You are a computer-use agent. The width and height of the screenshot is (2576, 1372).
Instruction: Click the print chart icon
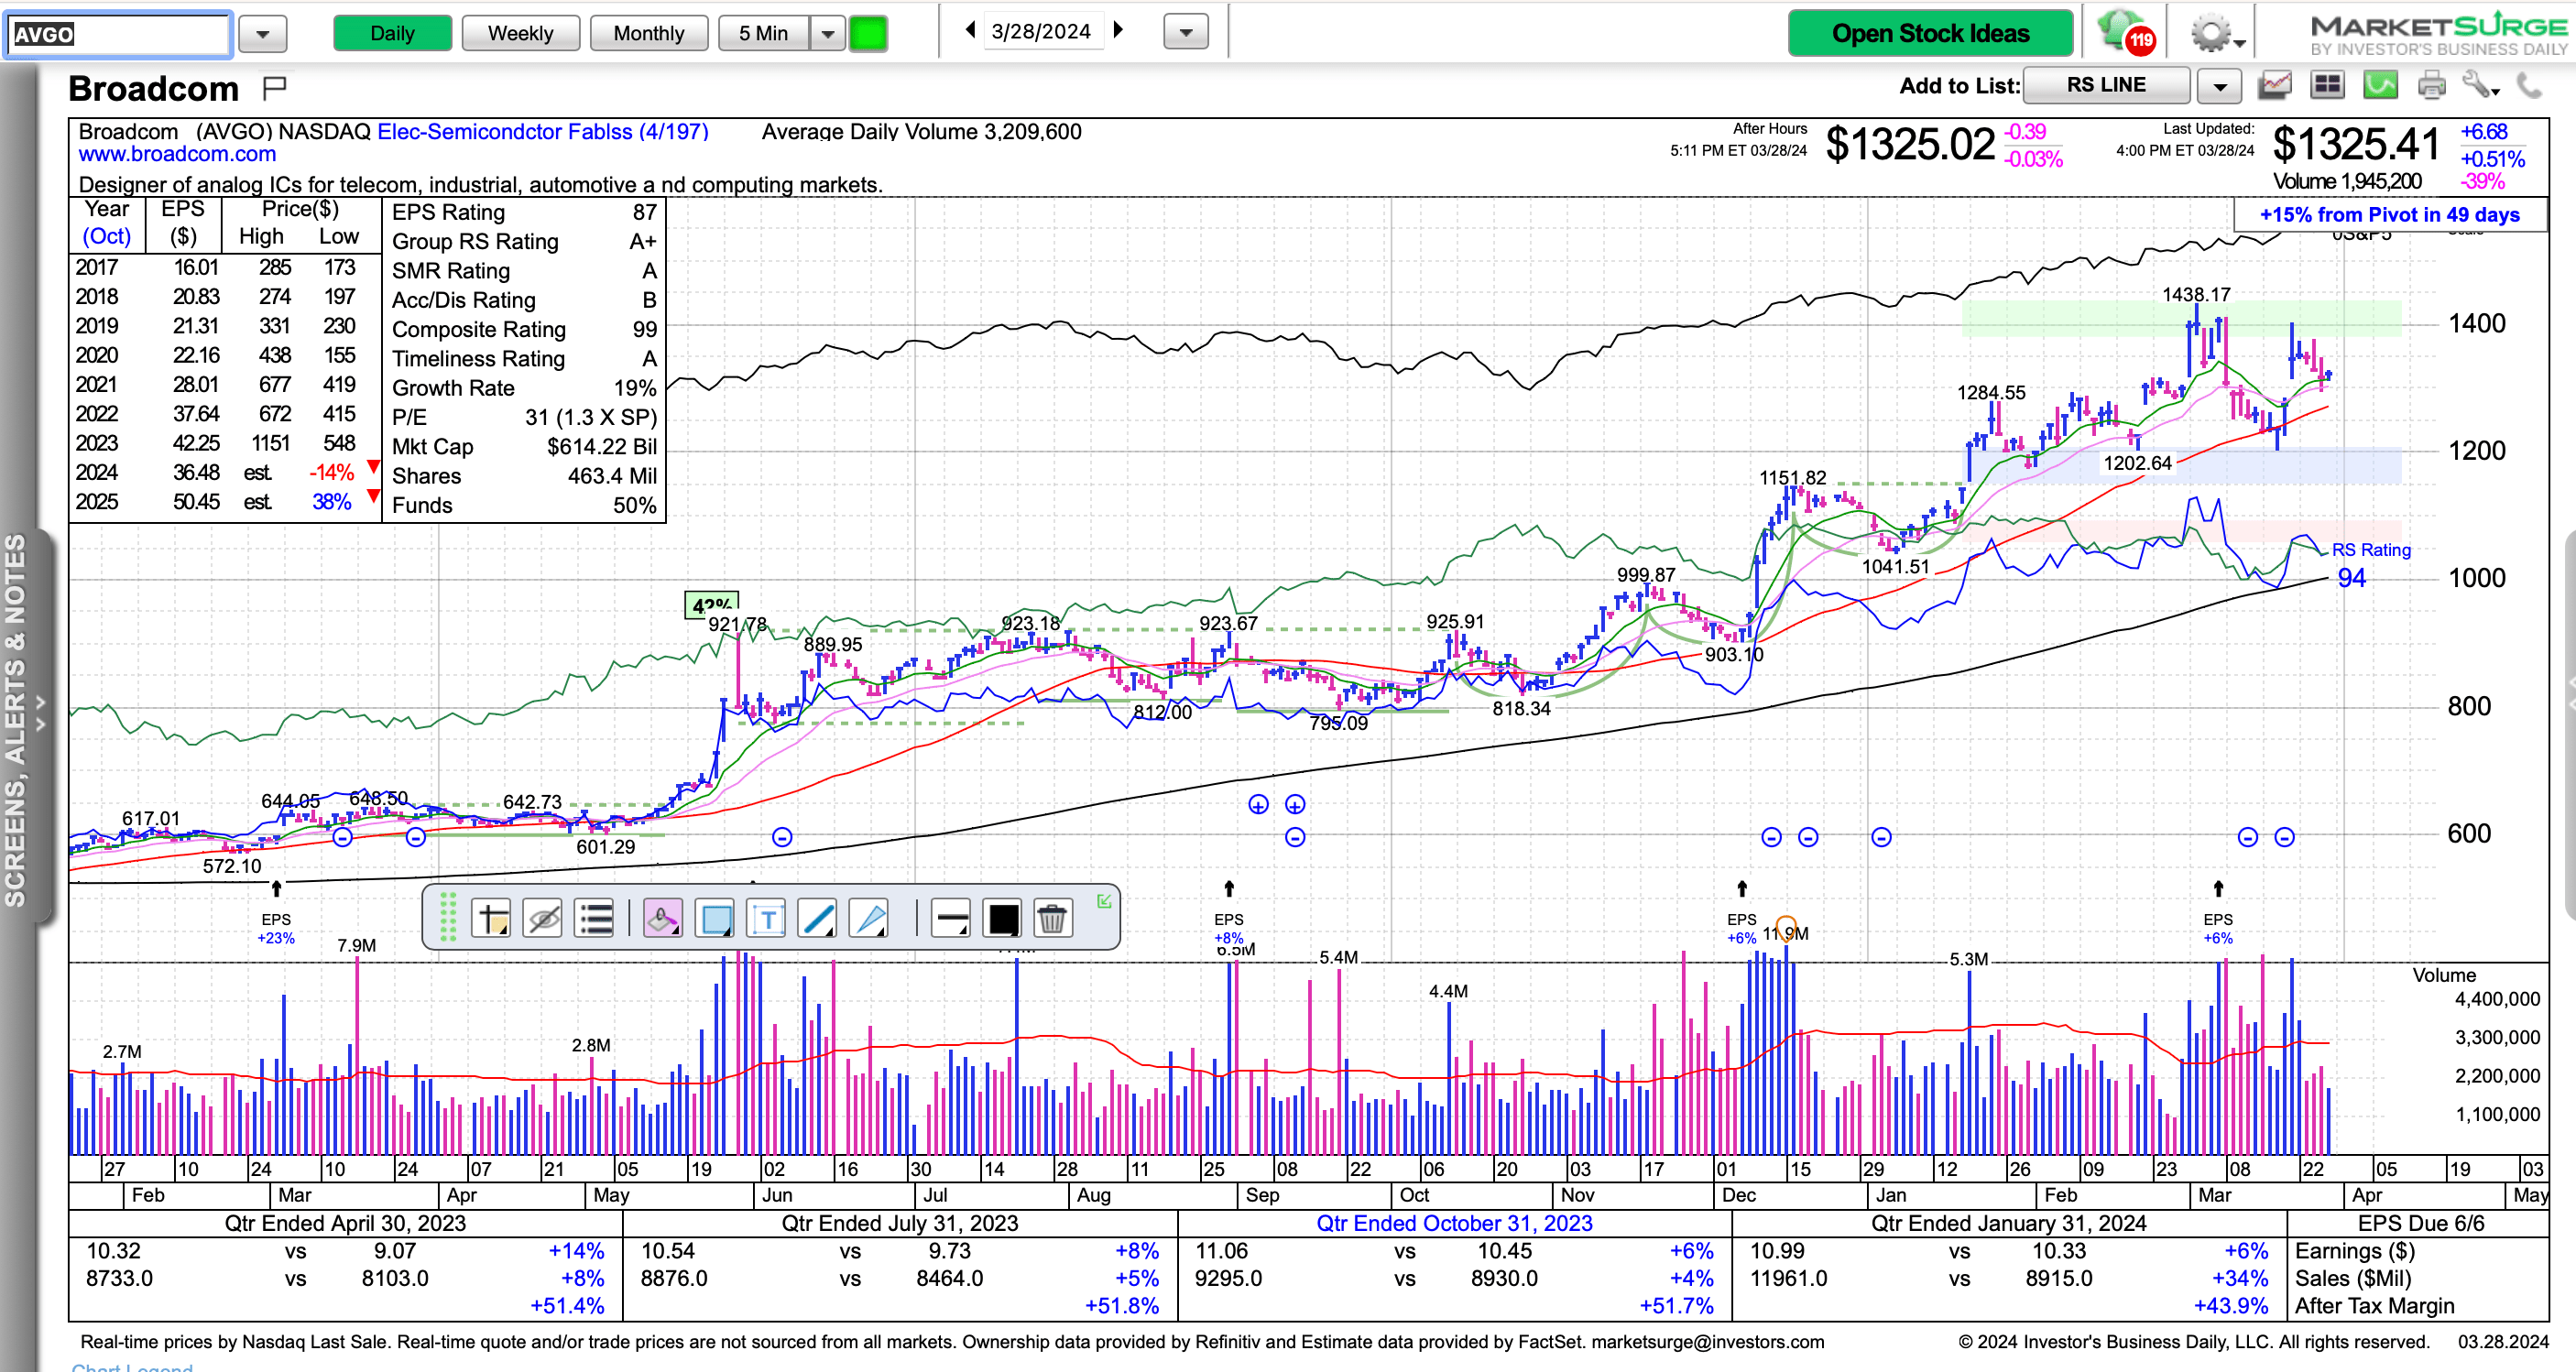click(2430, 86)
